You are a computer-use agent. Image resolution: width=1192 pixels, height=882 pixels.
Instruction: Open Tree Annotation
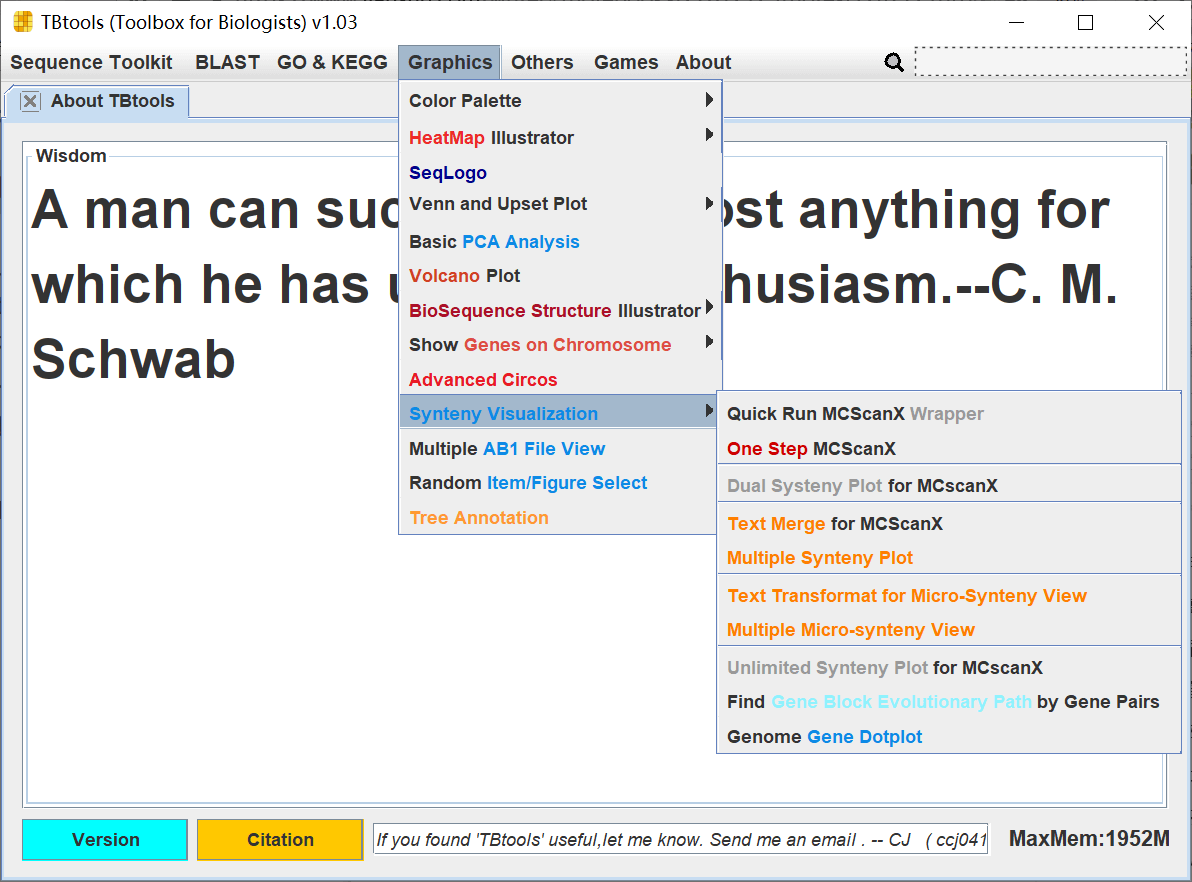tap(560, 518)
